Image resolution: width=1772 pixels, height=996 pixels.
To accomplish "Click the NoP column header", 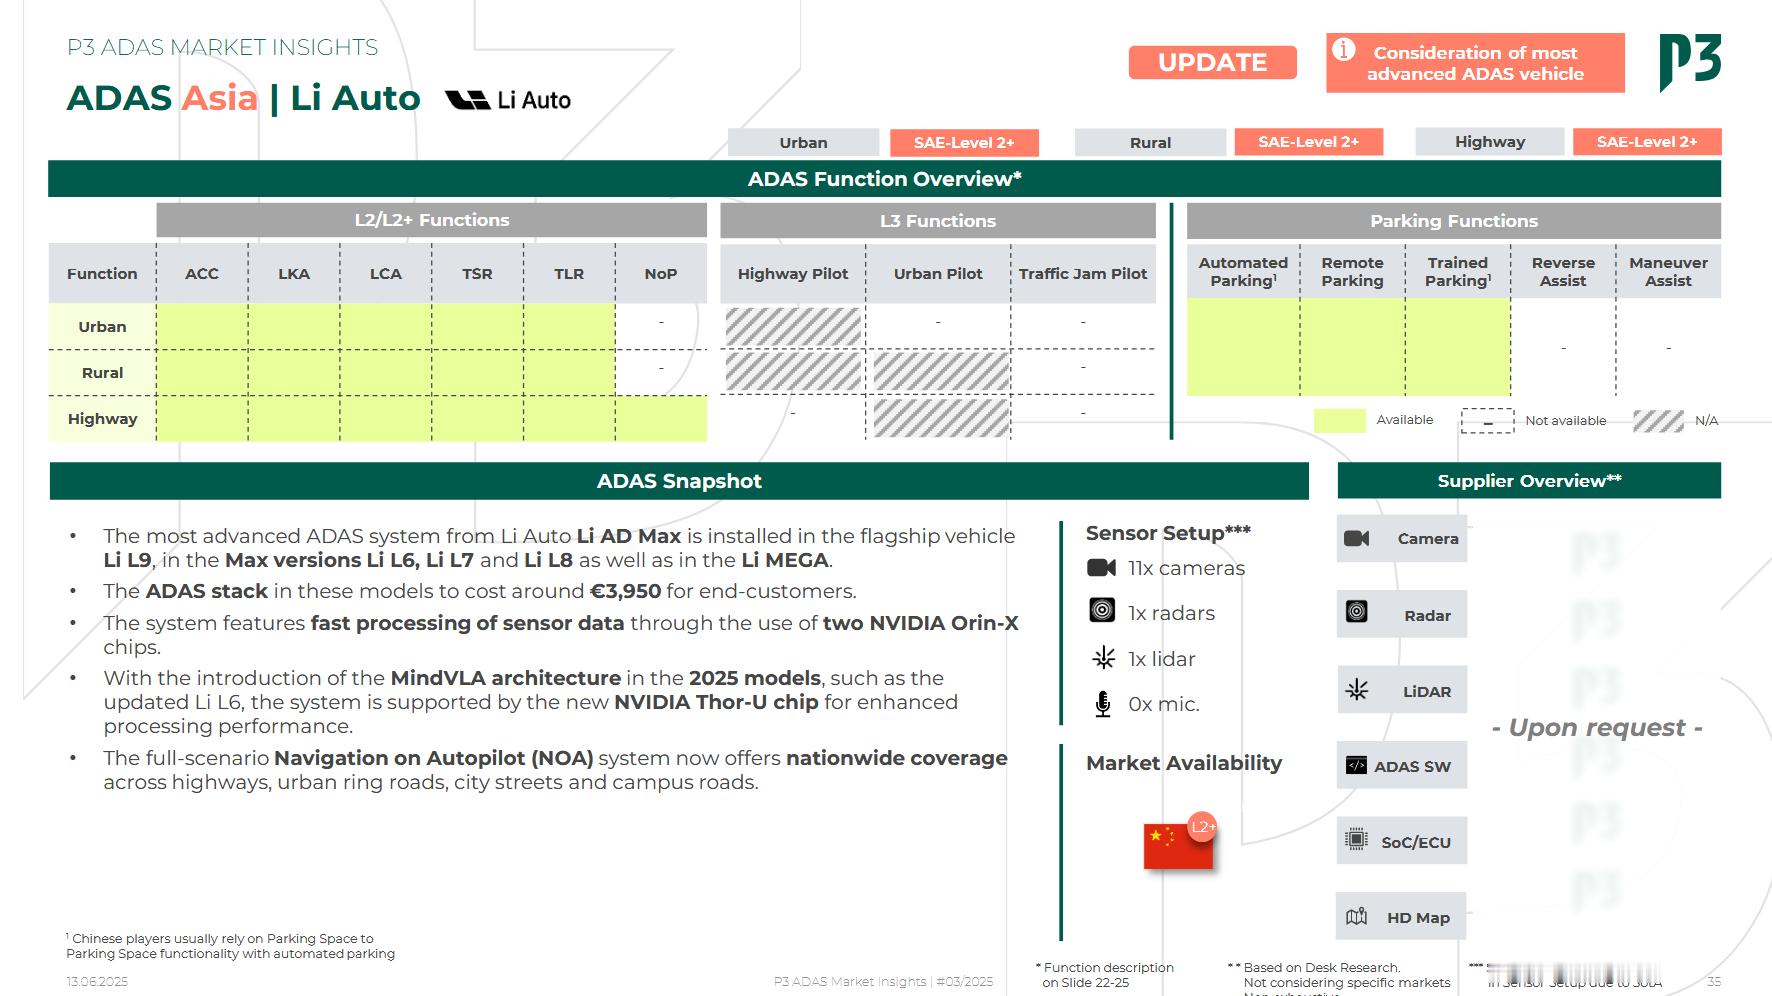I will 661,273.
